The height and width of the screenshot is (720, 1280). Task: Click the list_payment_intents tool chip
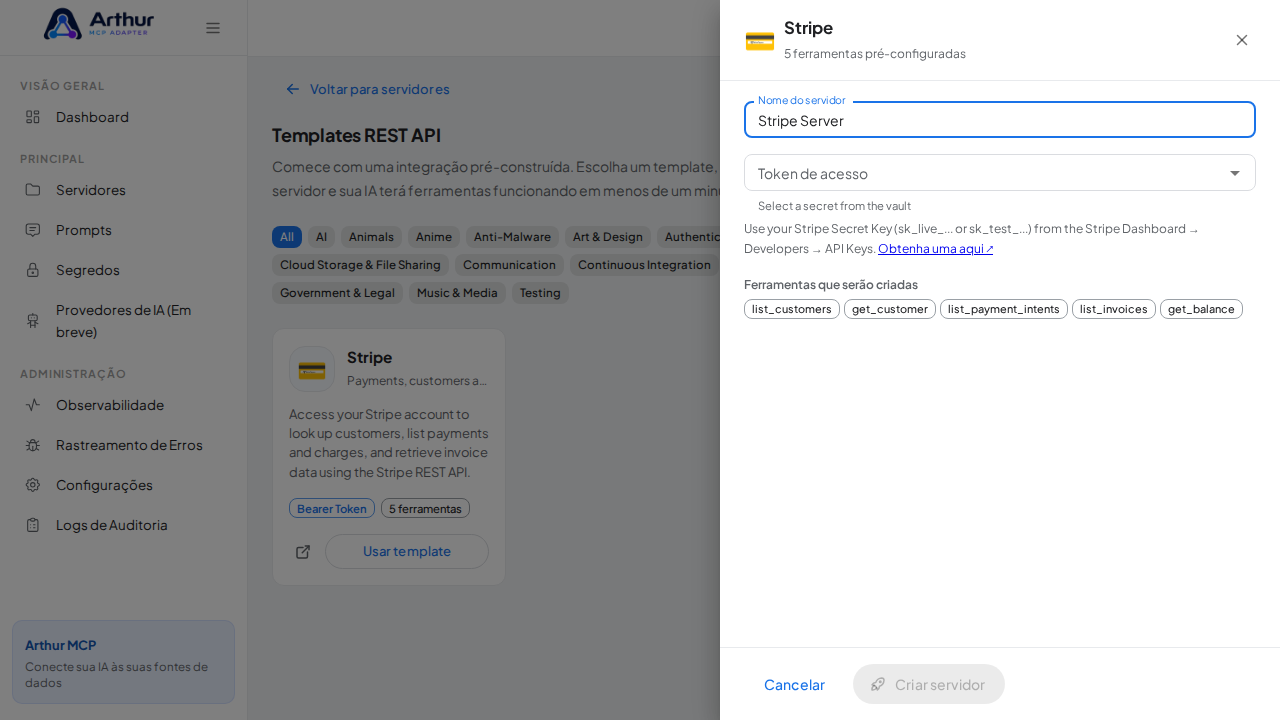1004,309
